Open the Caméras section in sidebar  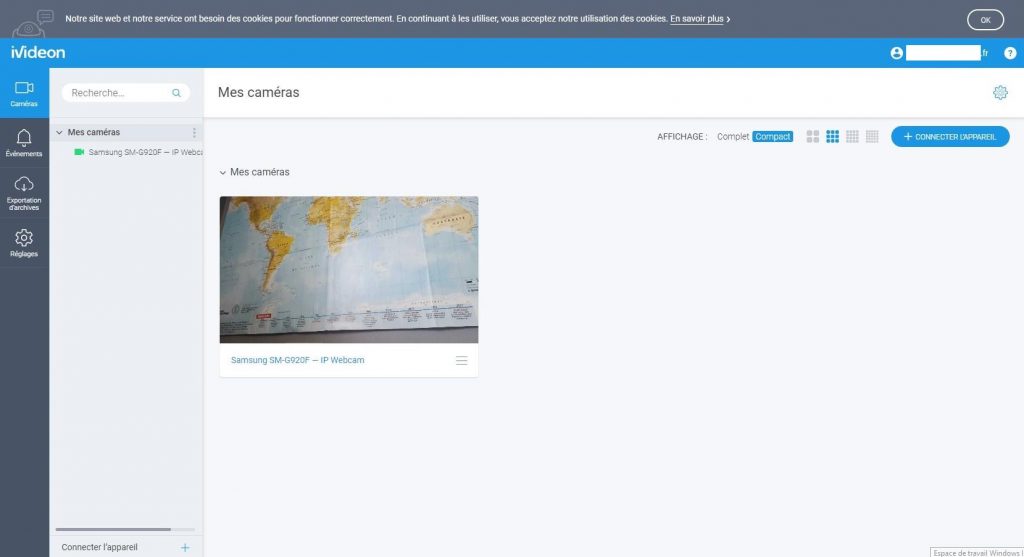(x=24, y=94)
